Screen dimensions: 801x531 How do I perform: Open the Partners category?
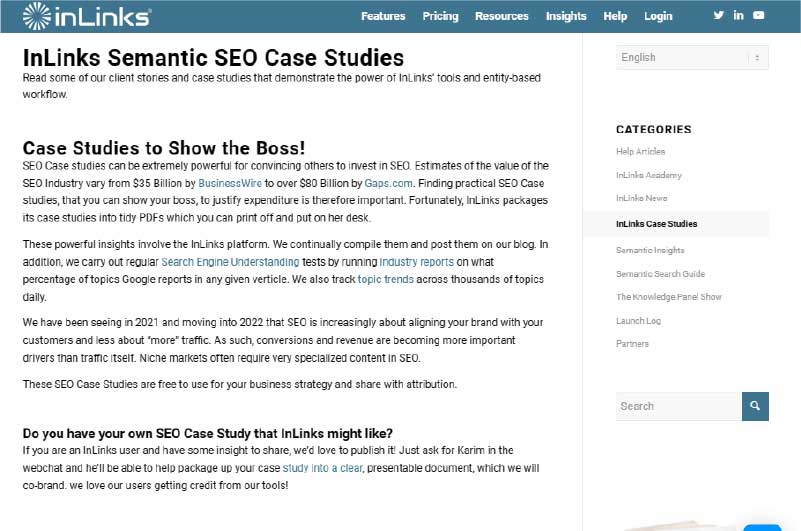pos(632,343)
